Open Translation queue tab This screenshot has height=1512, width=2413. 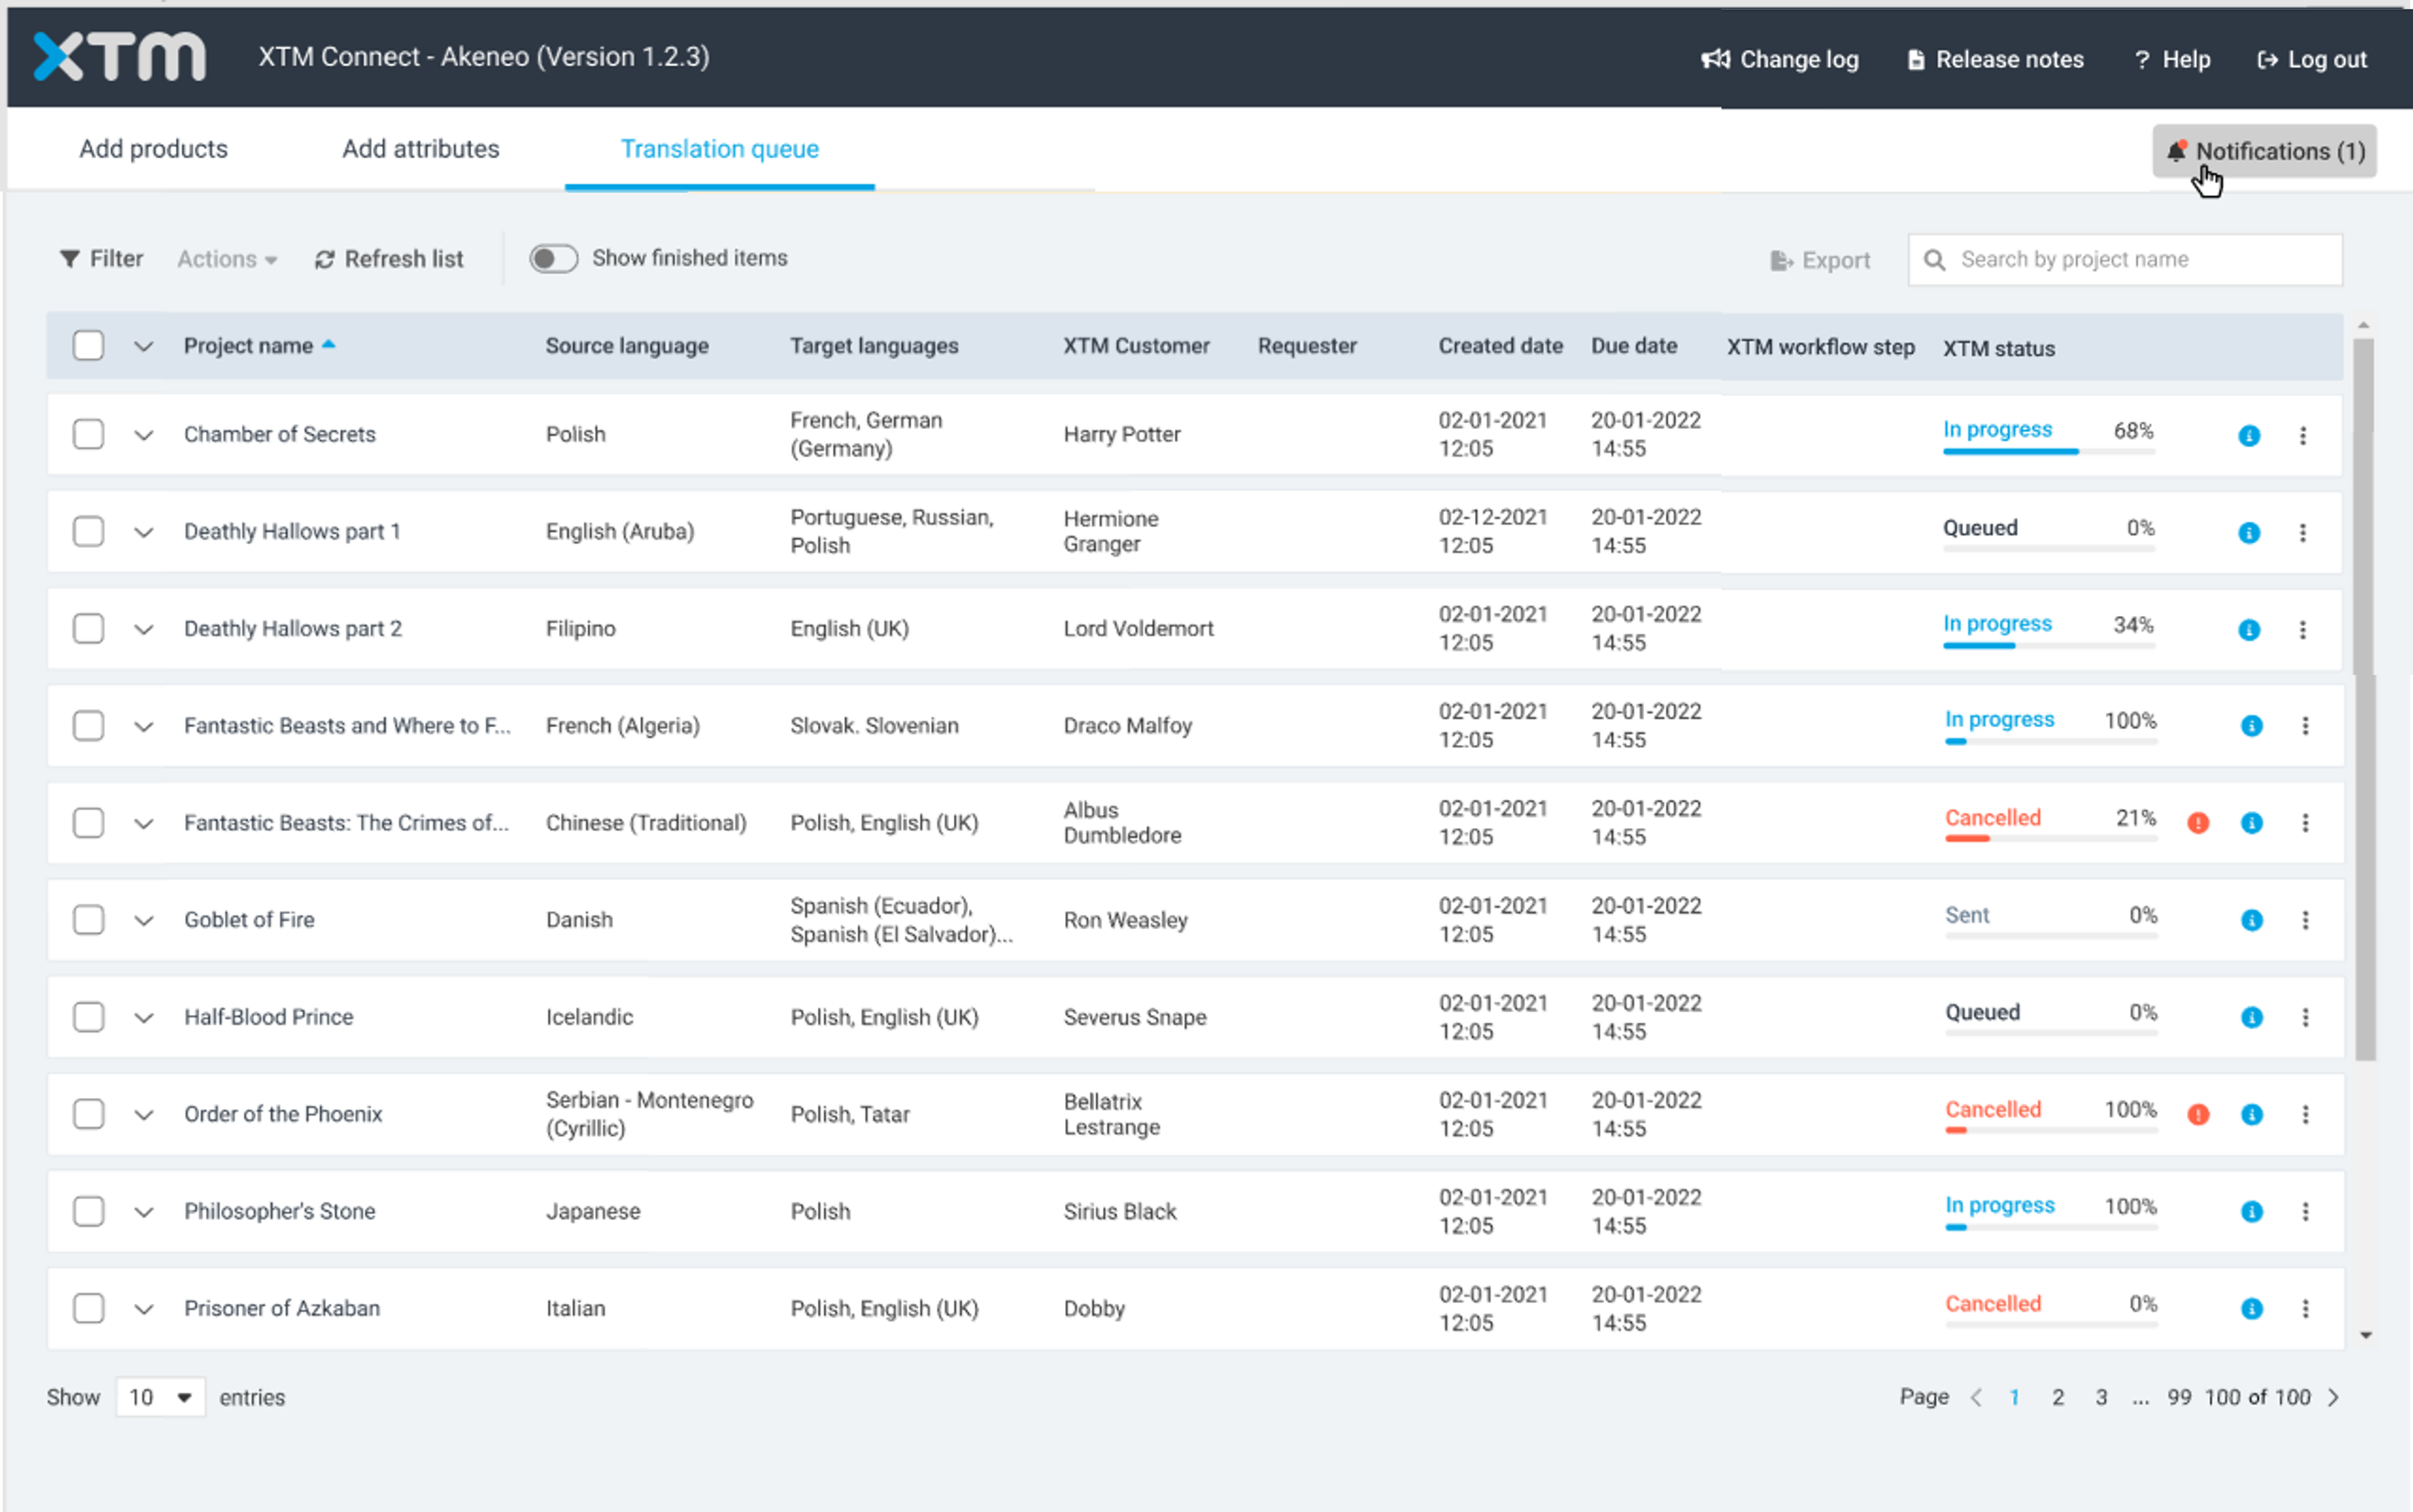[x=719, y=149]
